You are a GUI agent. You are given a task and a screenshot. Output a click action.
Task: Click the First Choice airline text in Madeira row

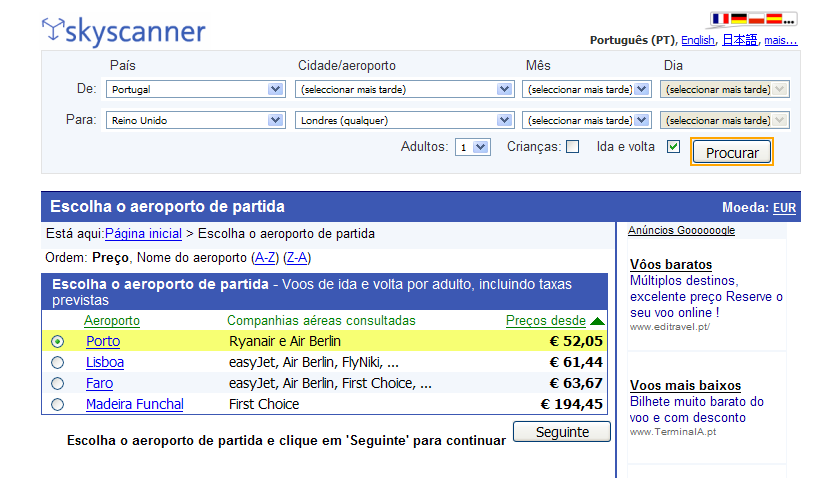pyautogui.click(x=264, y=405)
